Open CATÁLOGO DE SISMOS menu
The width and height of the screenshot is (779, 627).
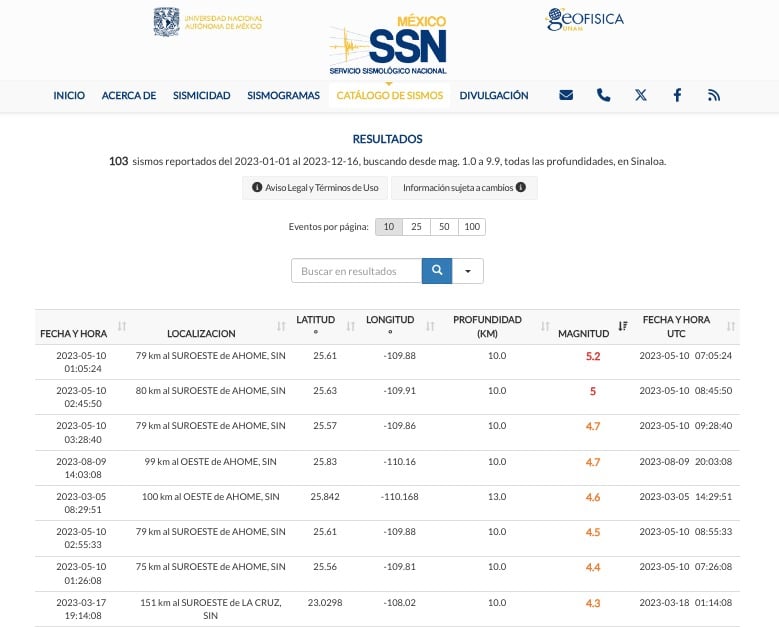[390, 95]
